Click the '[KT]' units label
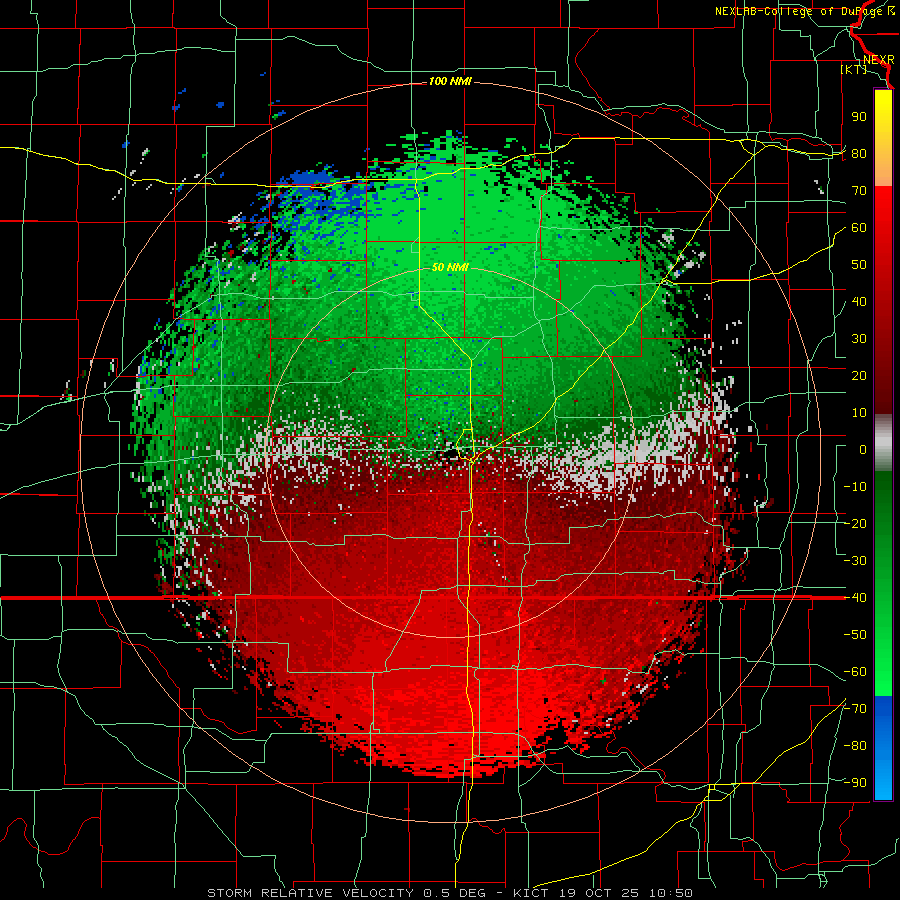Image resolution: width=900 pixels, height=900 pixels. pos(854,69)
